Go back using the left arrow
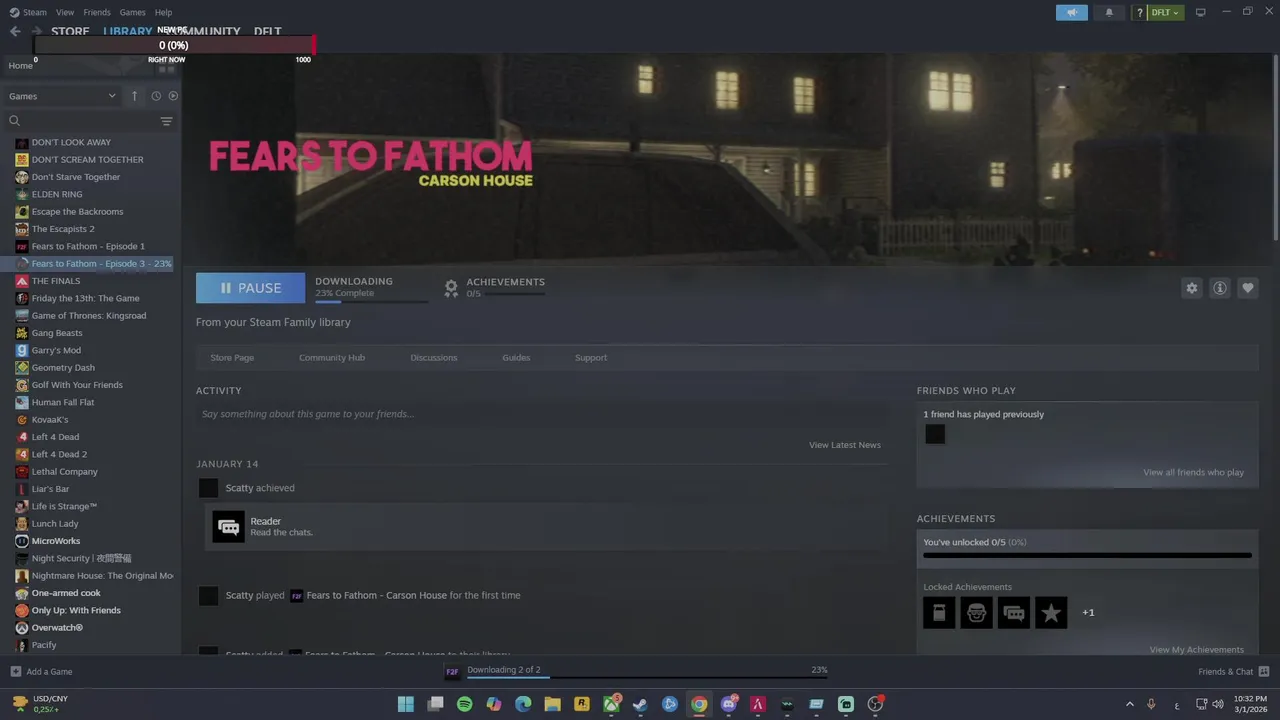This screenshot has width=1280, height=720. [15, 31]
